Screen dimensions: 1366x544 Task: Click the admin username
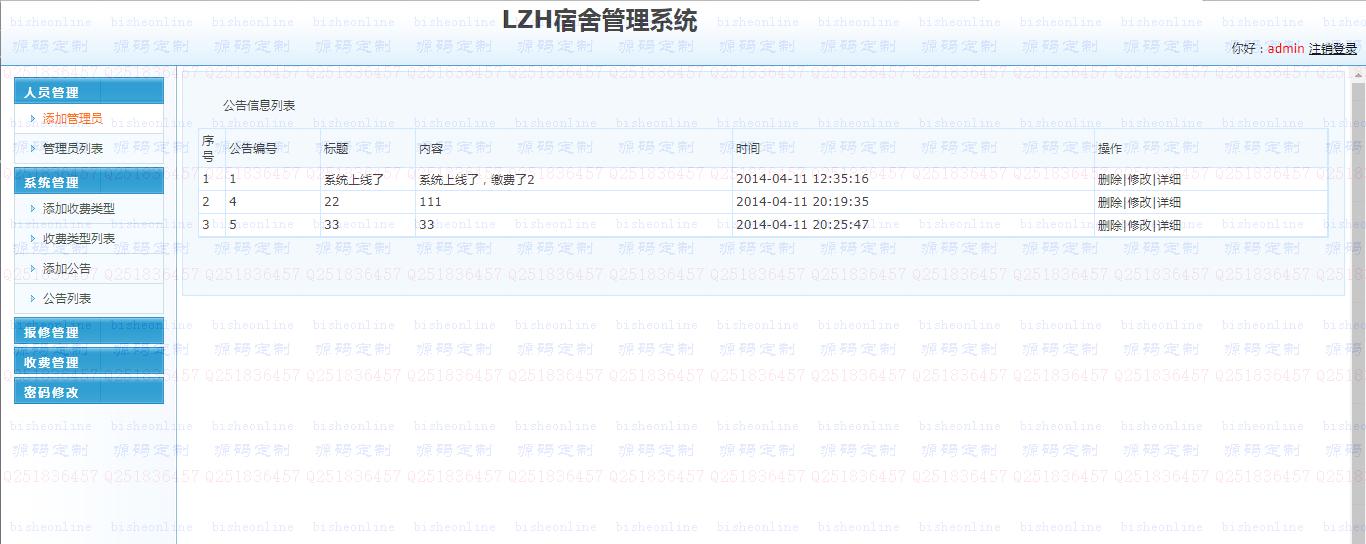1286,49
